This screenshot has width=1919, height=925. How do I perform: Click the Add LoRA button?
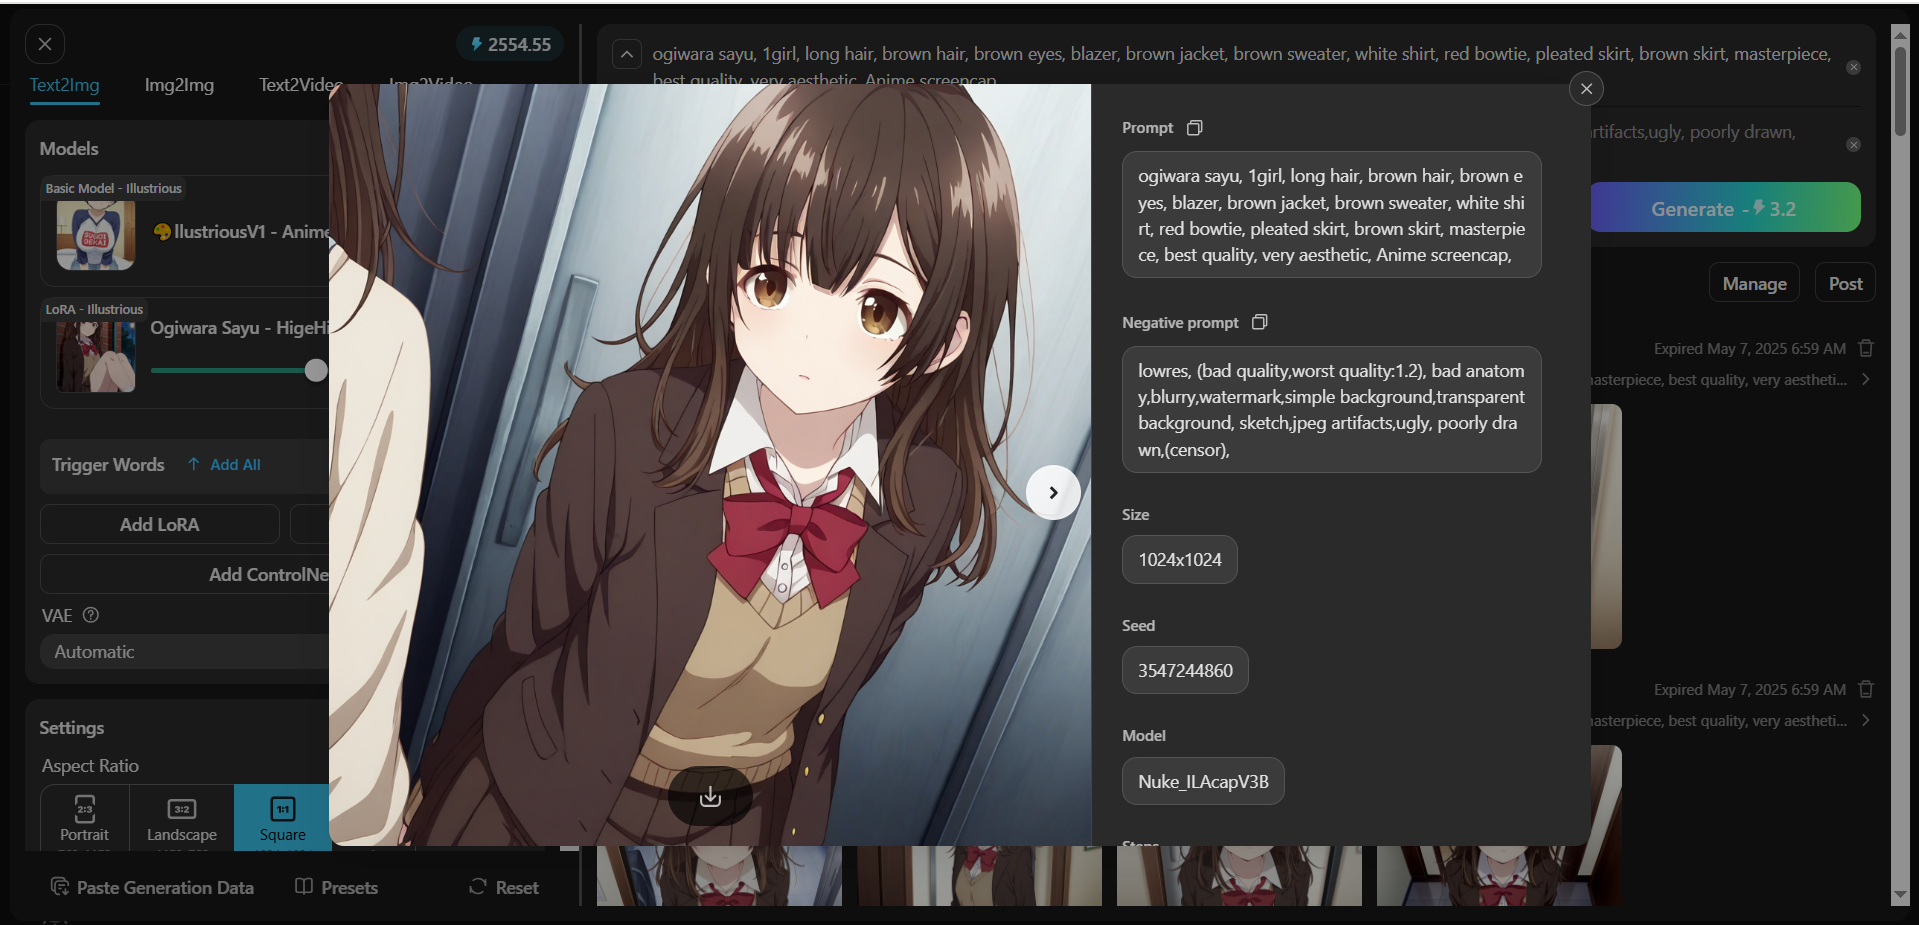tap(160, 524)
